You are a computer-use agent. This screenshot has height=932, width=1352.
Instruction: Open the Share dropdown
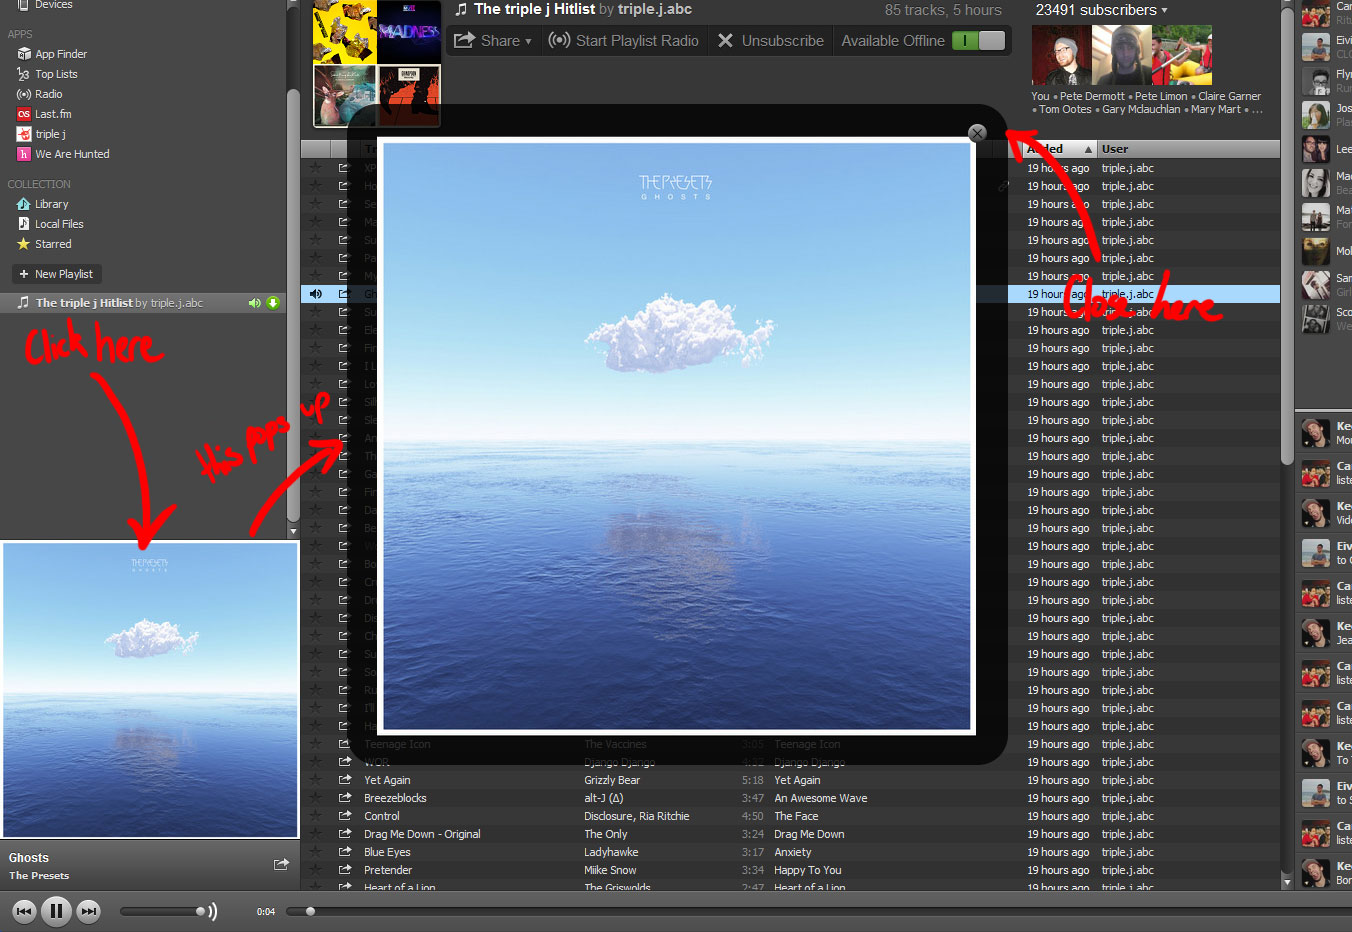pyautogui.click(x=493, y=41)
